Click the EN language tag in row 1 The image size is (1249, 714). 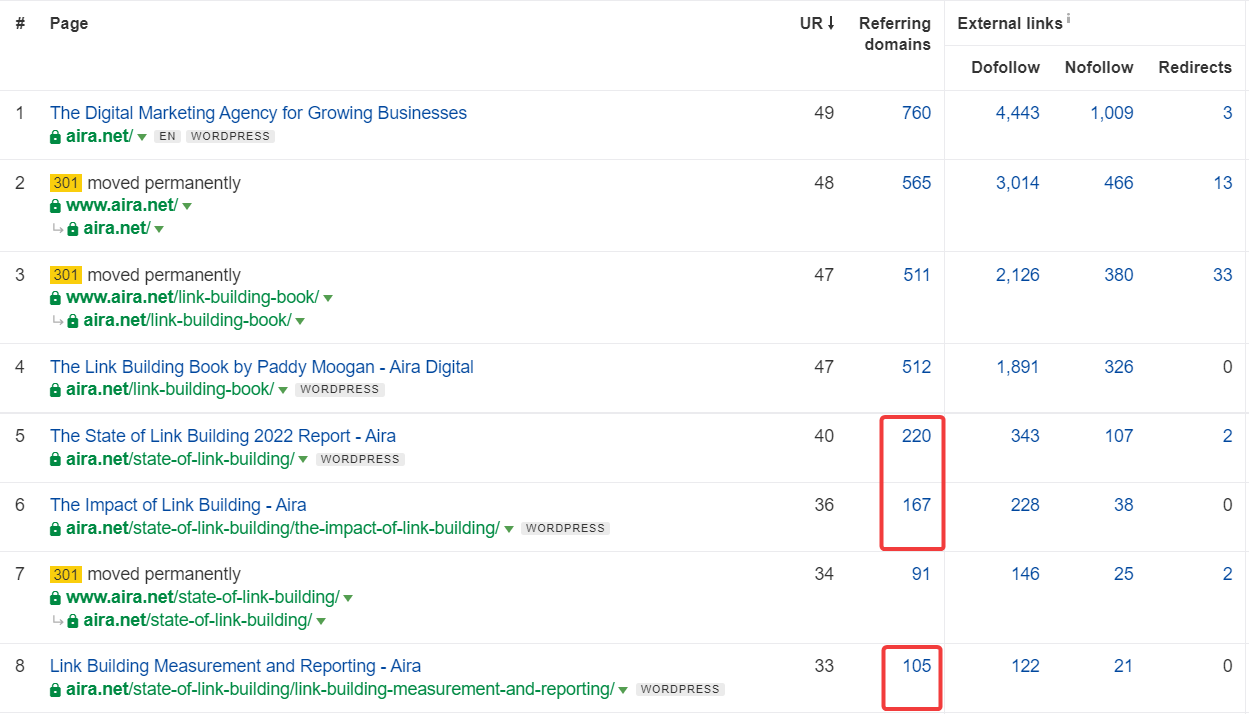167,136
